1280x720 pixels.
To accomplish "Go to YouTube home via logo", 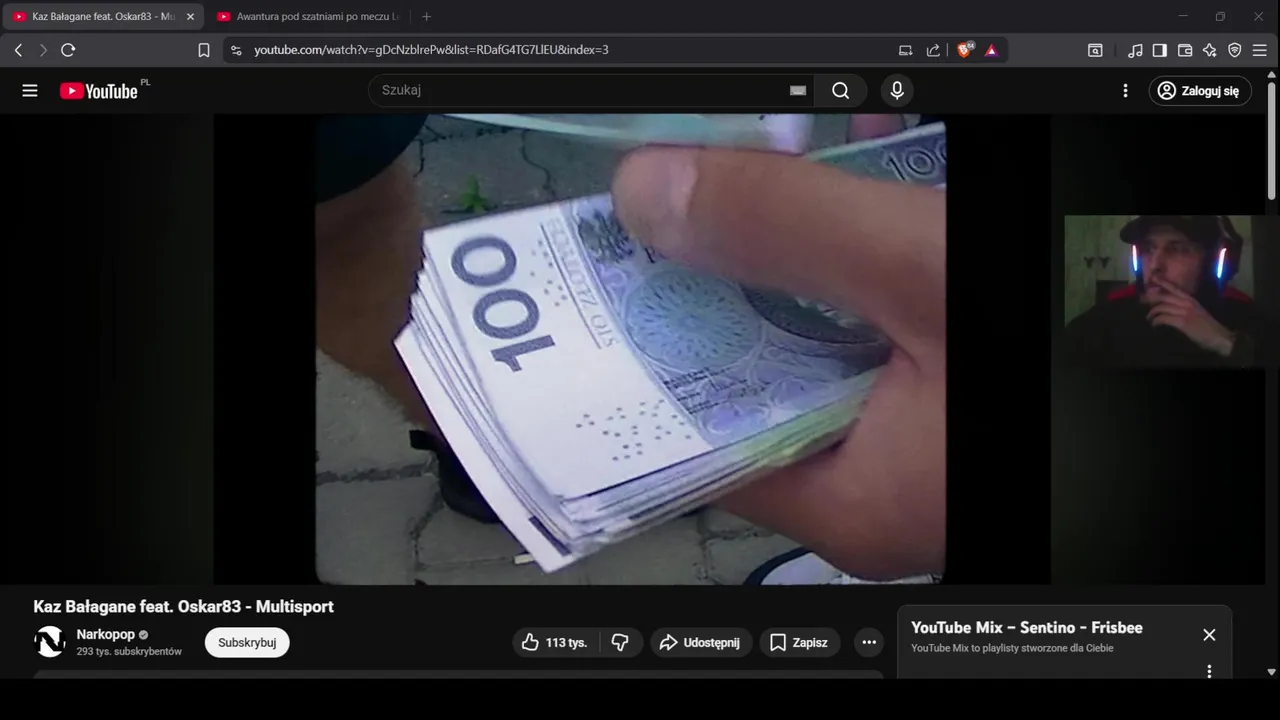I will (98, 91).
